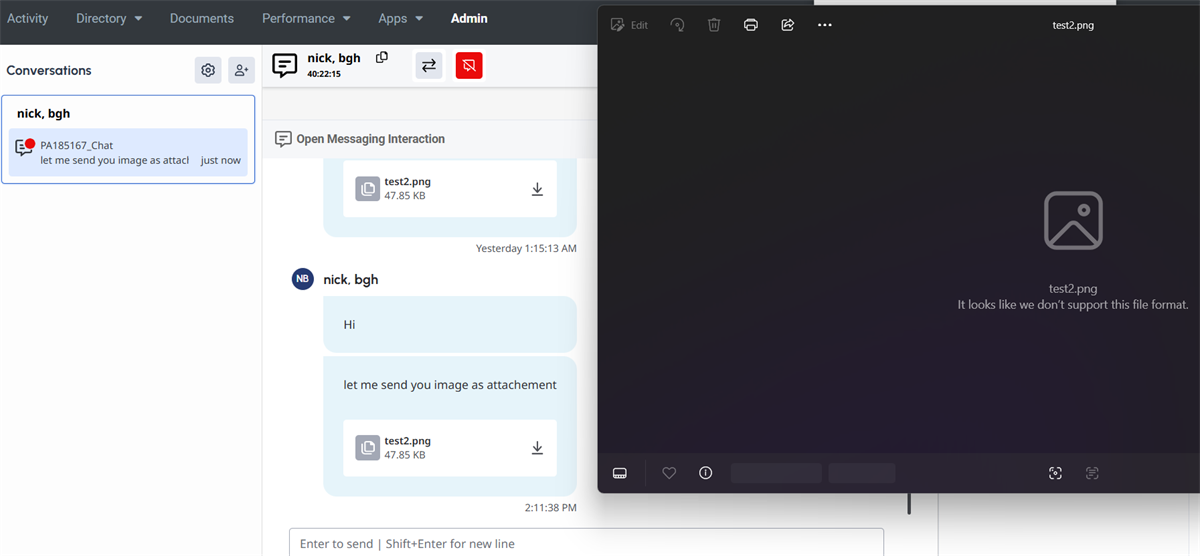This screenshot has height=556, width=1200.
Task: Click file icon of test2.png in lower message
Action: click(x=367, y=448)
